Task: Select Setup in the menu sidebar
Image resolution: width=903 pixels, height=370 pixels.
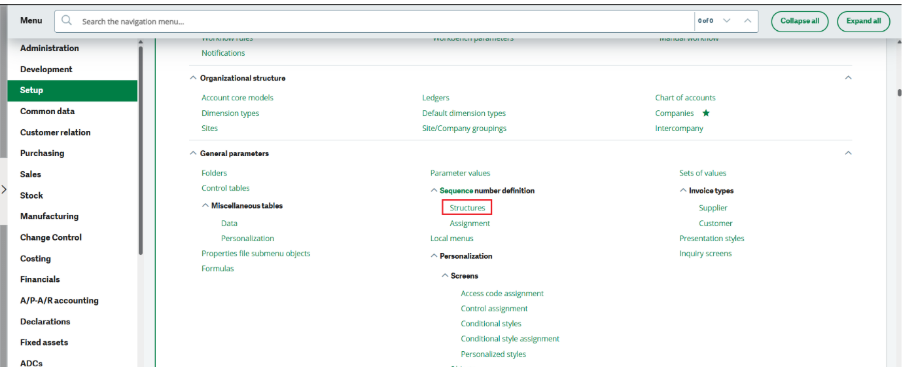Action: [73, 90]
